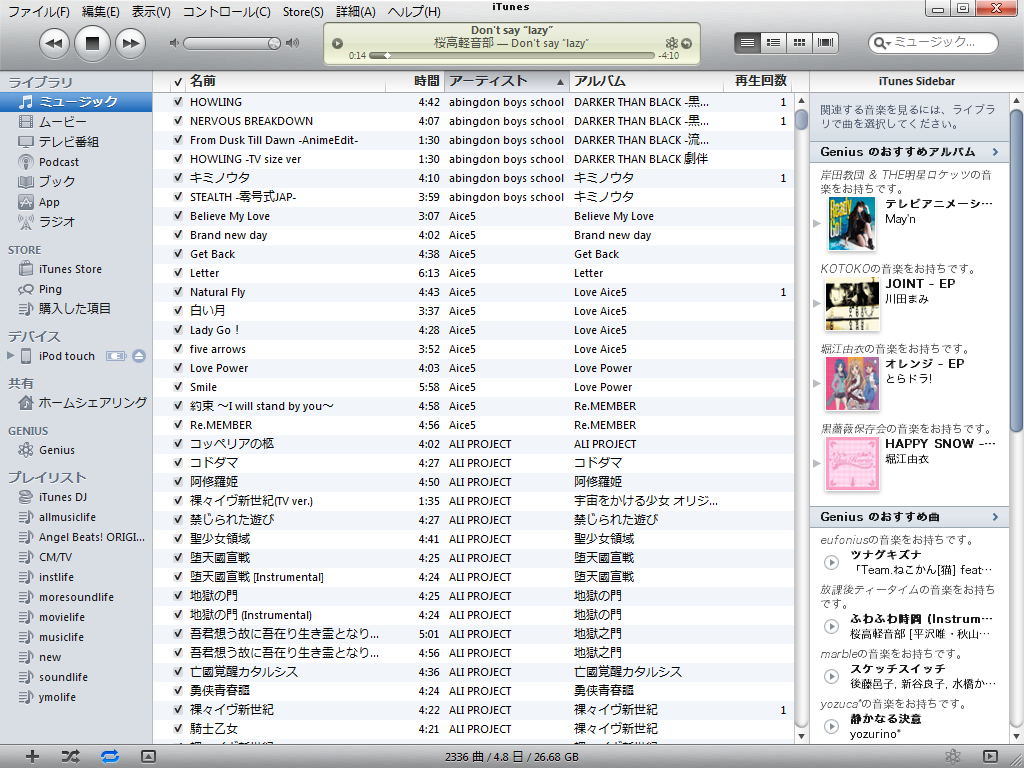Show or hide the artwork viewer
This screenshot has height=768, width=1024.
tap(148, 756)
